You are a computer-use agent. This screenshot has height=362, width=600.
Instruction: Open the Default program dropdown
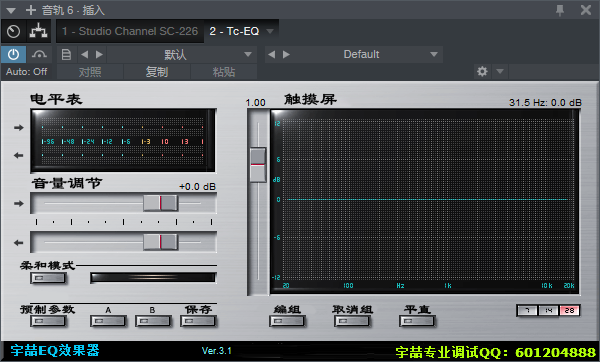tap(367, 55)
